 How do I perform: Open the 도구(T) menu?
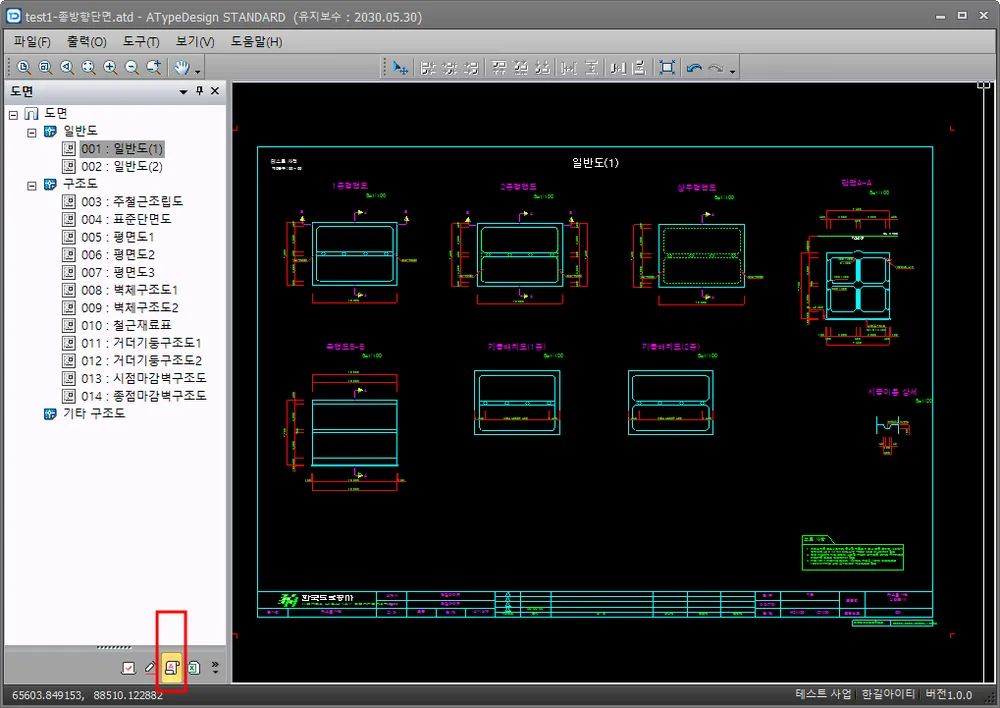point(141,41)
